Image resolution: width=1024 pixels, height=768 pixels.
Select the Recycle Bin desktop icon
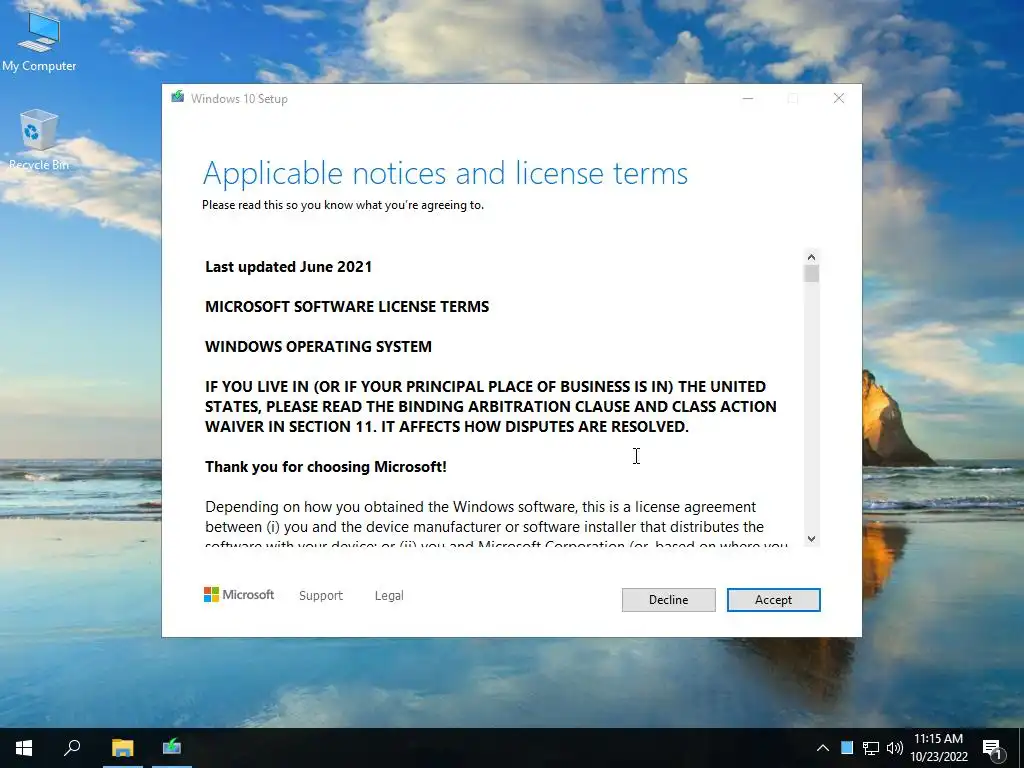pos(39,140)
